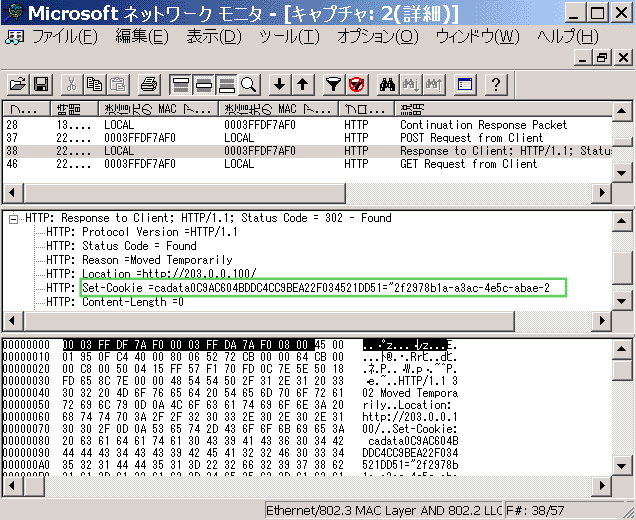This screenshot has height=520, width=636.
Task: Open the 編集(E) menu
Action: pos(142,37)
